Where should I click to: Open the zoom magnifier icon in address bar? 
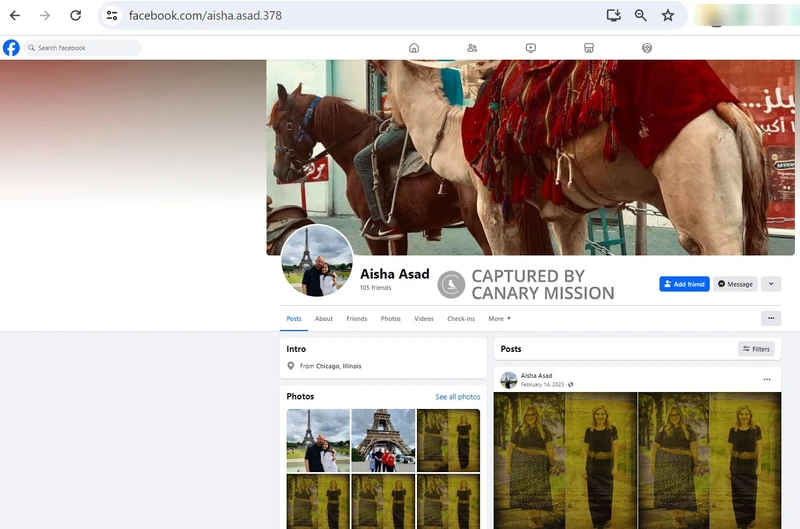(641, 15)
